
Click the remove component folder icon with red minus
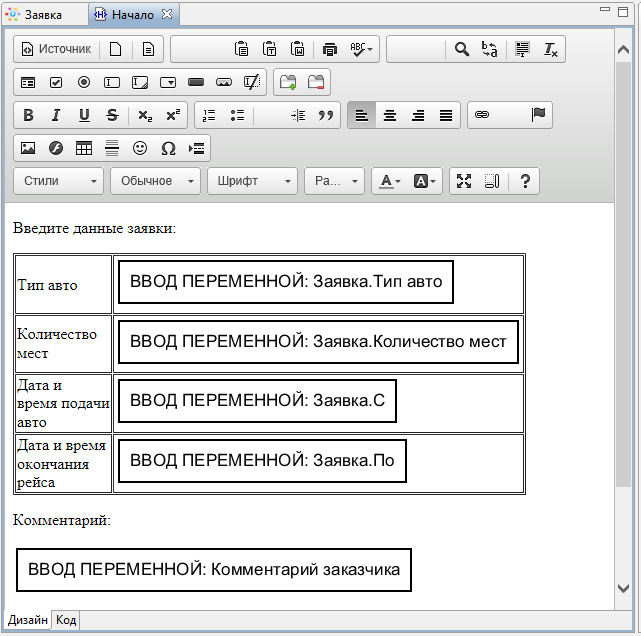point(316,83)
